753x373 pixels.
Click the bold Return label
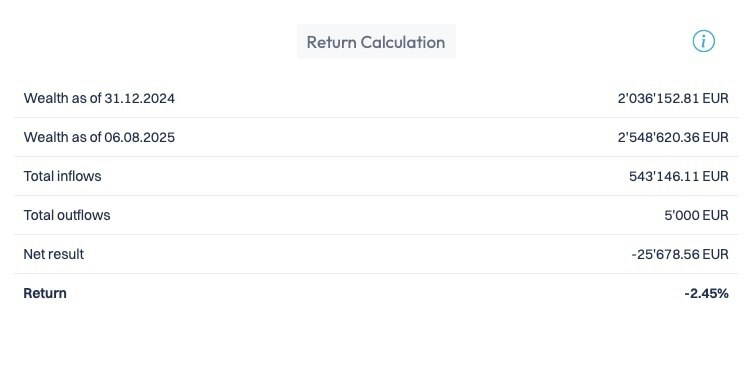coord(45,293)
